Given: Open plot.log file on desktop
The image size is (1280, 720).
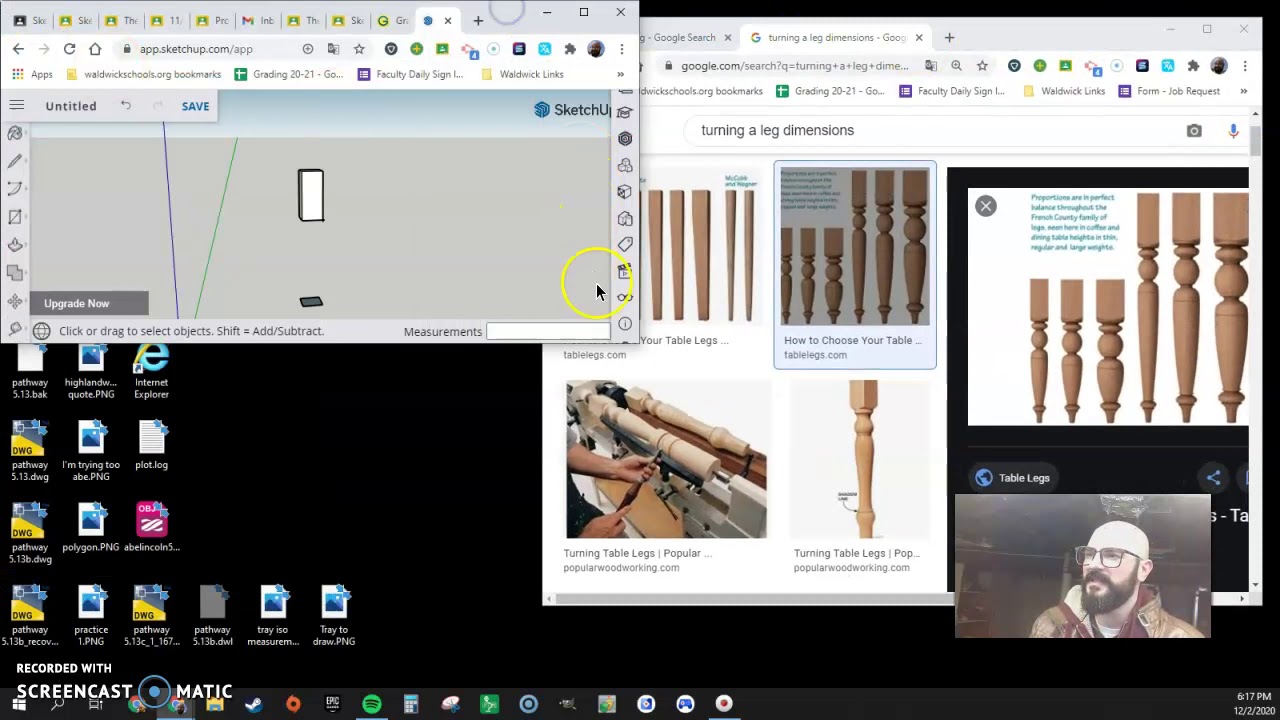Looking at the screenshot, I should 152,446.
